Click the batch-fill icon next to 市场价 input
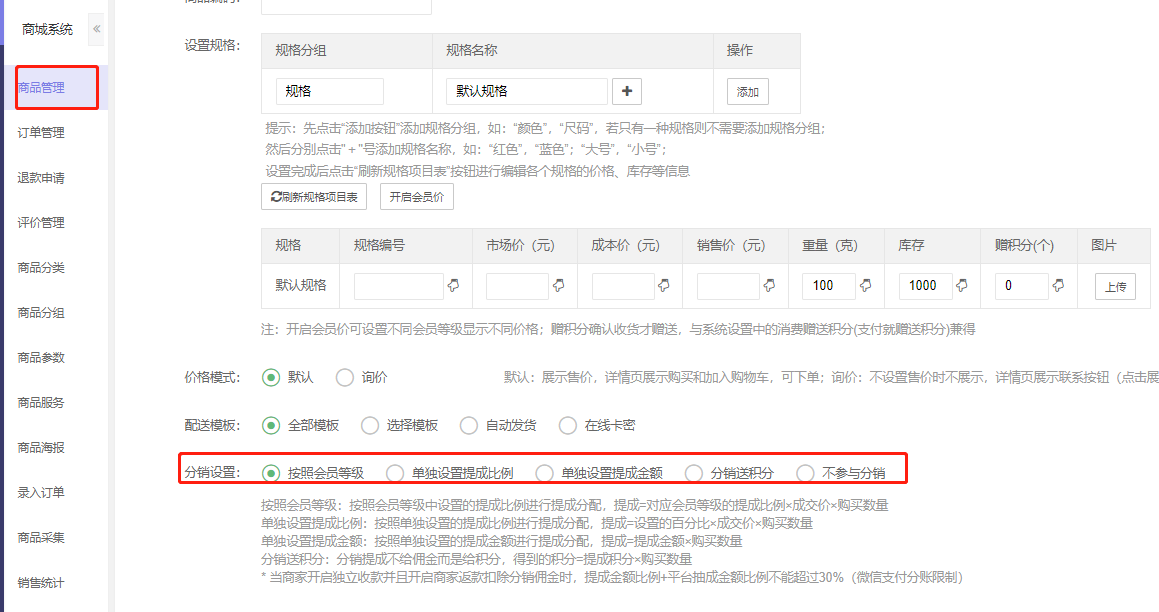1159x612 pixels. (x=558, y=286)
